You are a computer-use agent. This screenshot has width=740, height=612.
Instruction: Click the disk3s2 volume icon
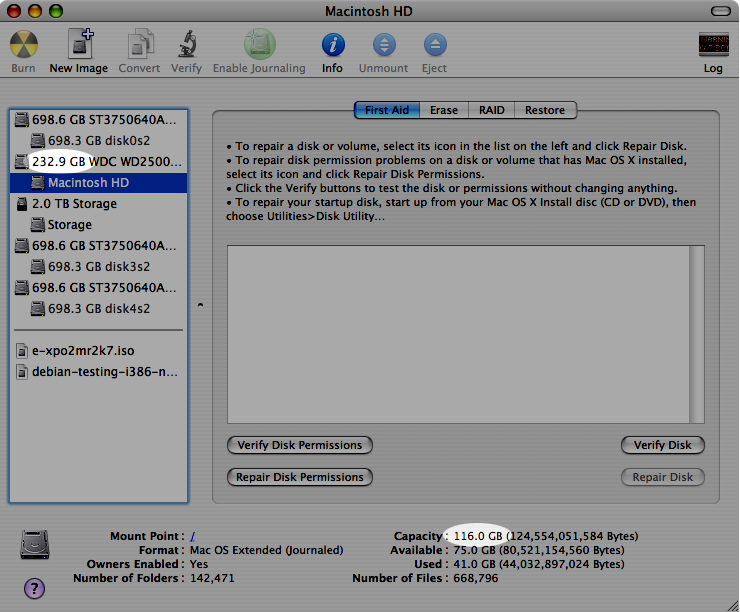38,267
